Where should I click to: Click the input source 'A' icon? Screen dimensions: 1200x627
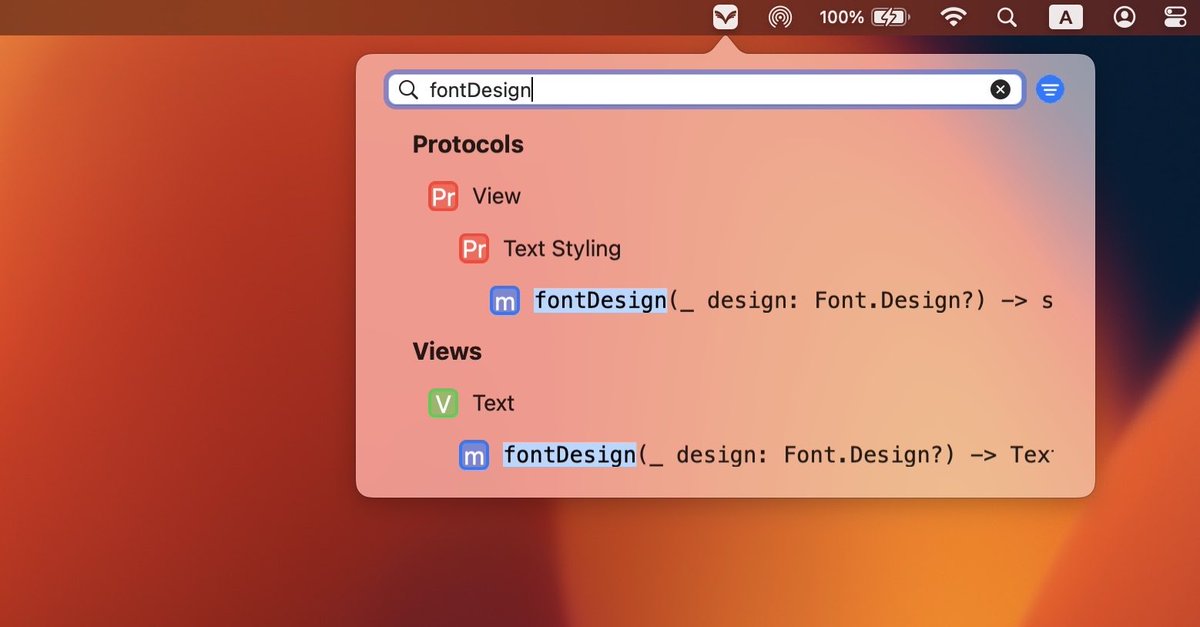(1065, 17)
